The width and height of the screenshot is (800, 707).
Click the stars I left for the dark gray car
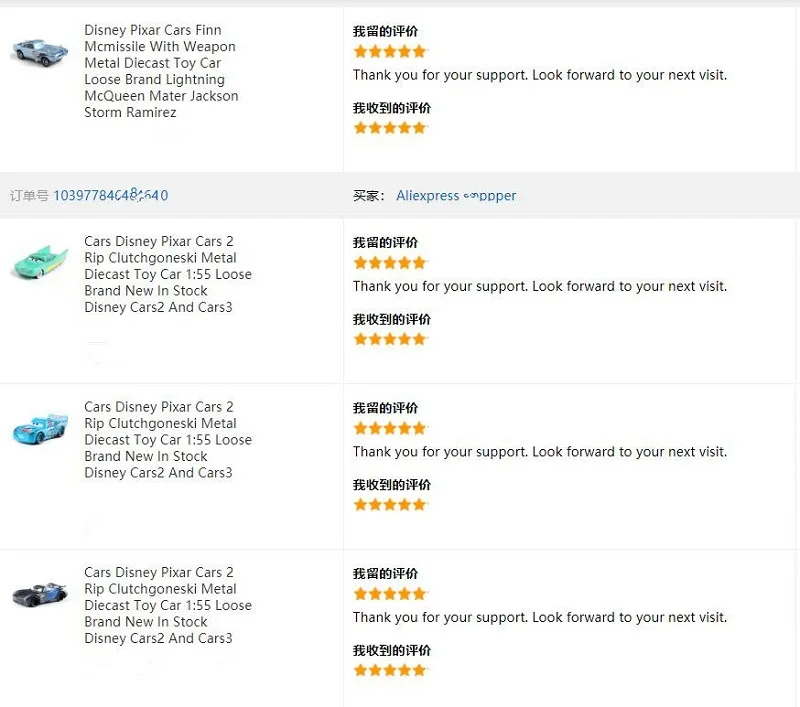click(390, 594)
